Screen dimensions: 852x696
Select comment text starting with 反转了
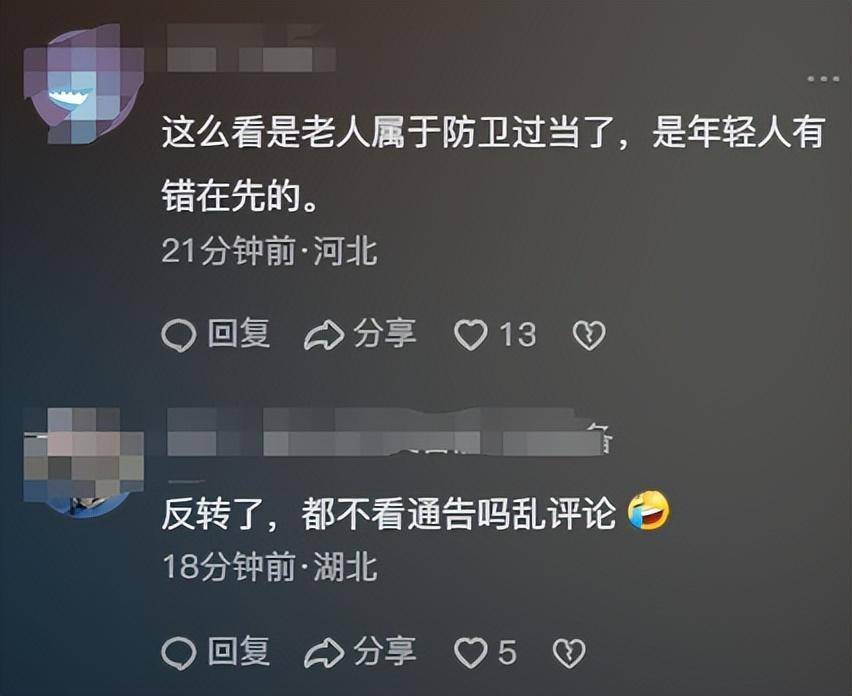389,513
